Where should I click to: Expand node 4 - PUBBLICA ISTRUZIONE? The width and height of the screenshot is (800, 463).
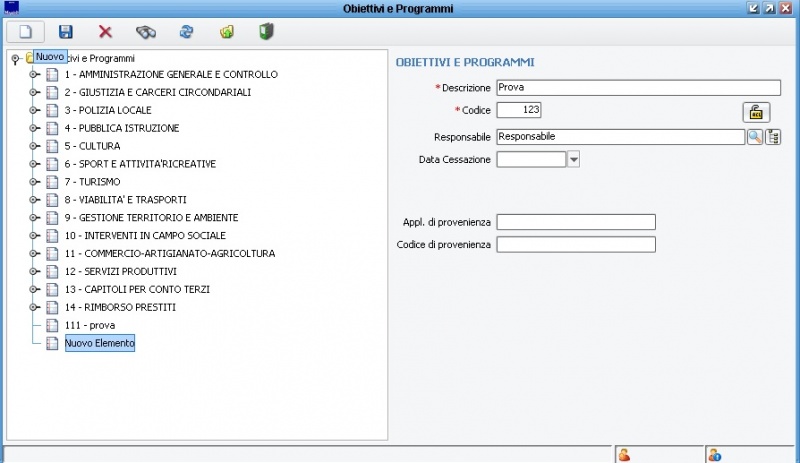pyautogui.click(x=34, y=128)
